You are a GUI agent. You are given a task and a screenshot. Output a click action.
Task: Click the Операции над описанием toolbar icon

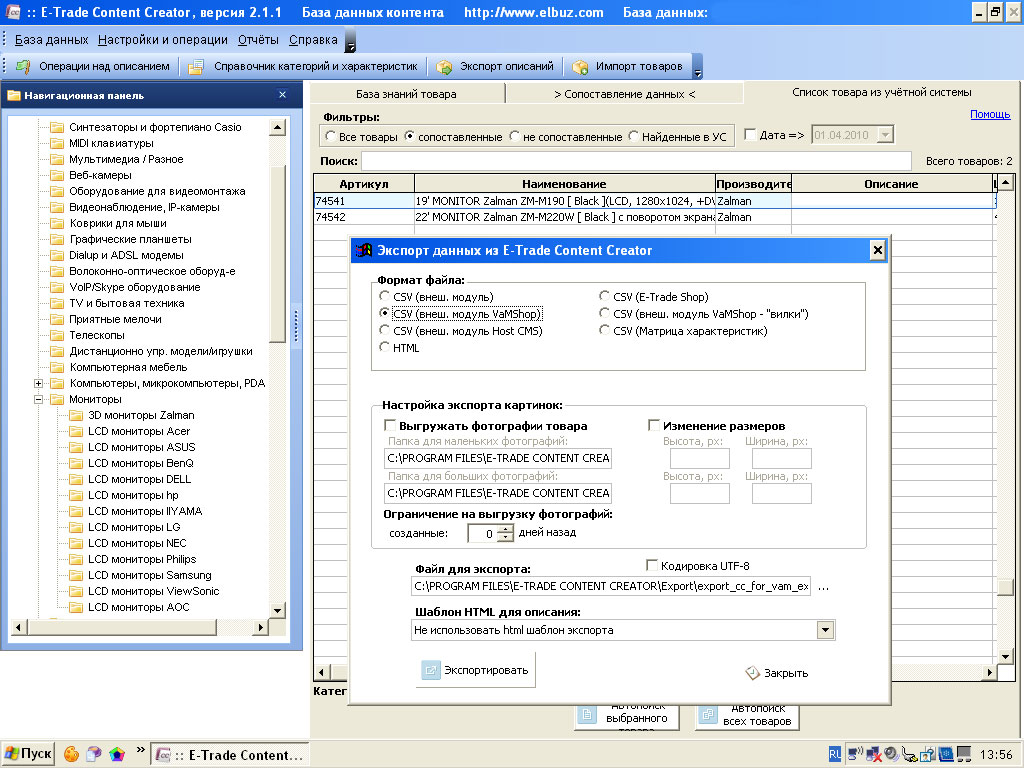pyautogui.click(x=23, y=67)
